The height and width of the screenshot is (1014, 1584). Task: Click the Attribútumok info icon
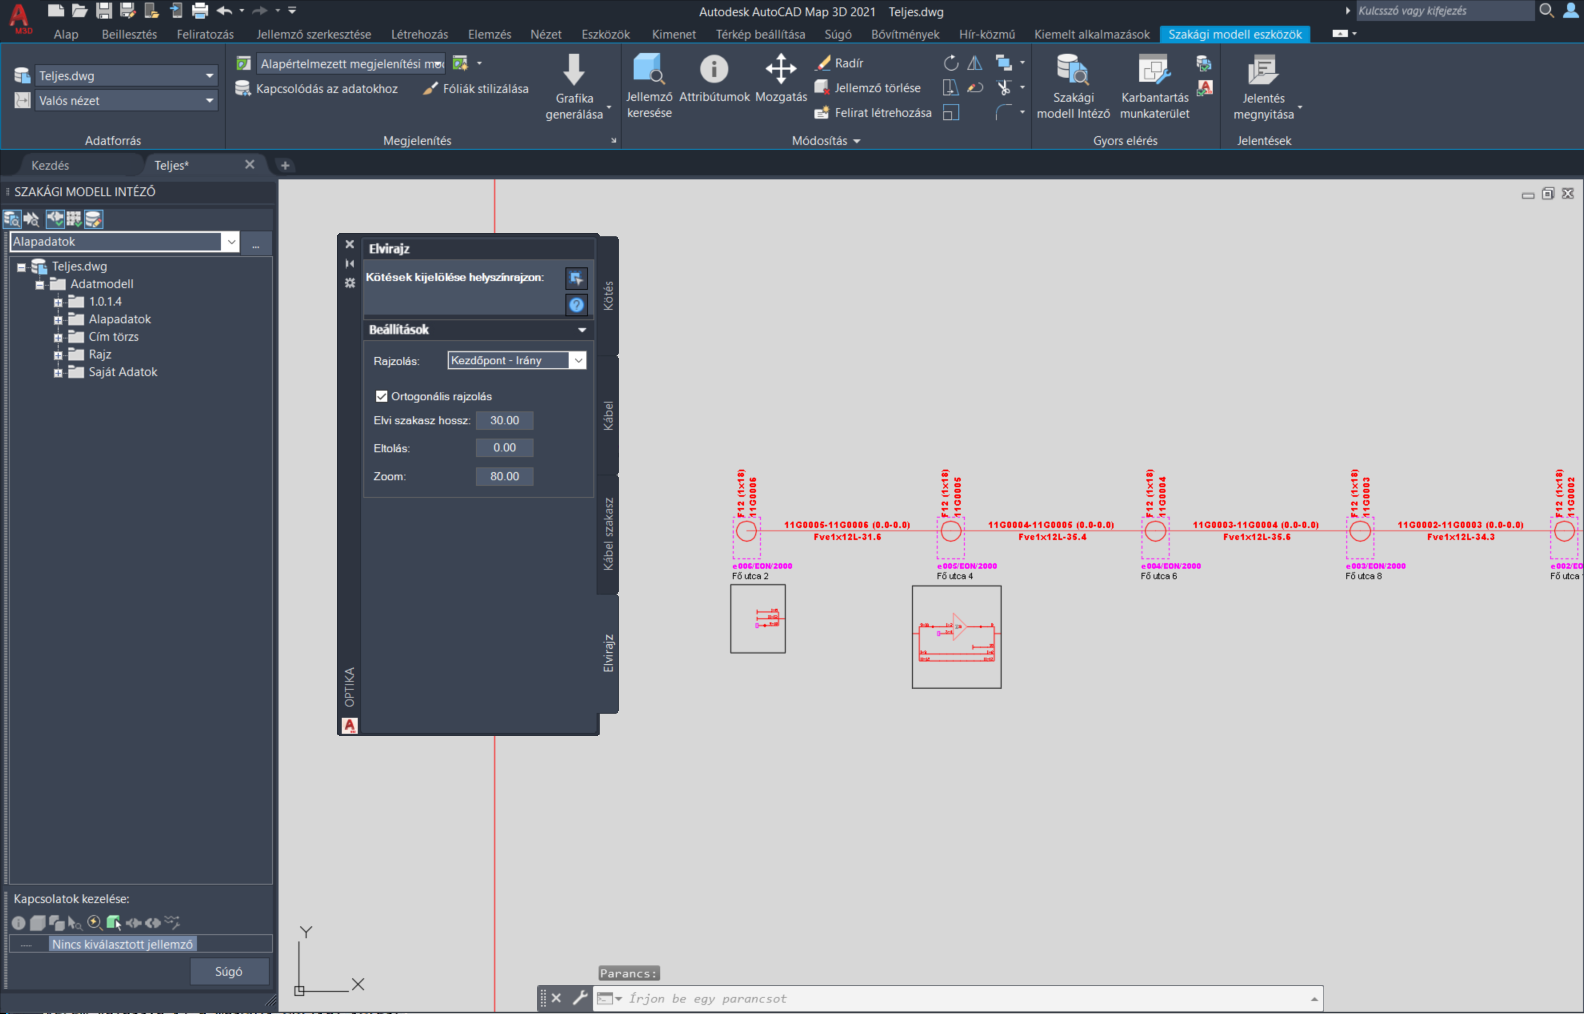click(x=714, y=69)
